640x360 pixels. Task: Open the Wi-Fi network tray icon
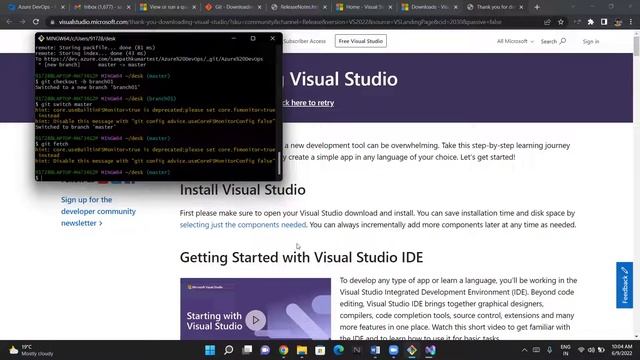[x=581, y=350]
